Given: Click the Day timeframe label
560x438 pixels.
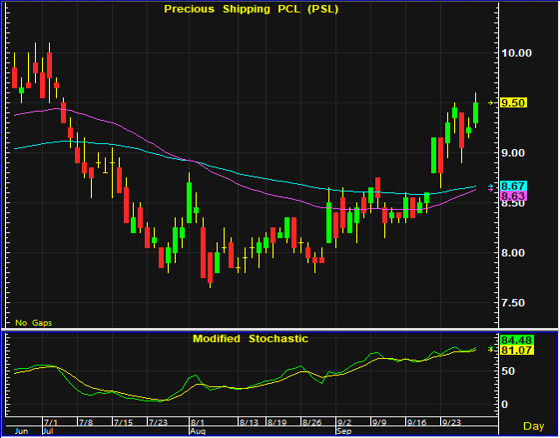Looking at the screenshot, I should pos(534,426).
